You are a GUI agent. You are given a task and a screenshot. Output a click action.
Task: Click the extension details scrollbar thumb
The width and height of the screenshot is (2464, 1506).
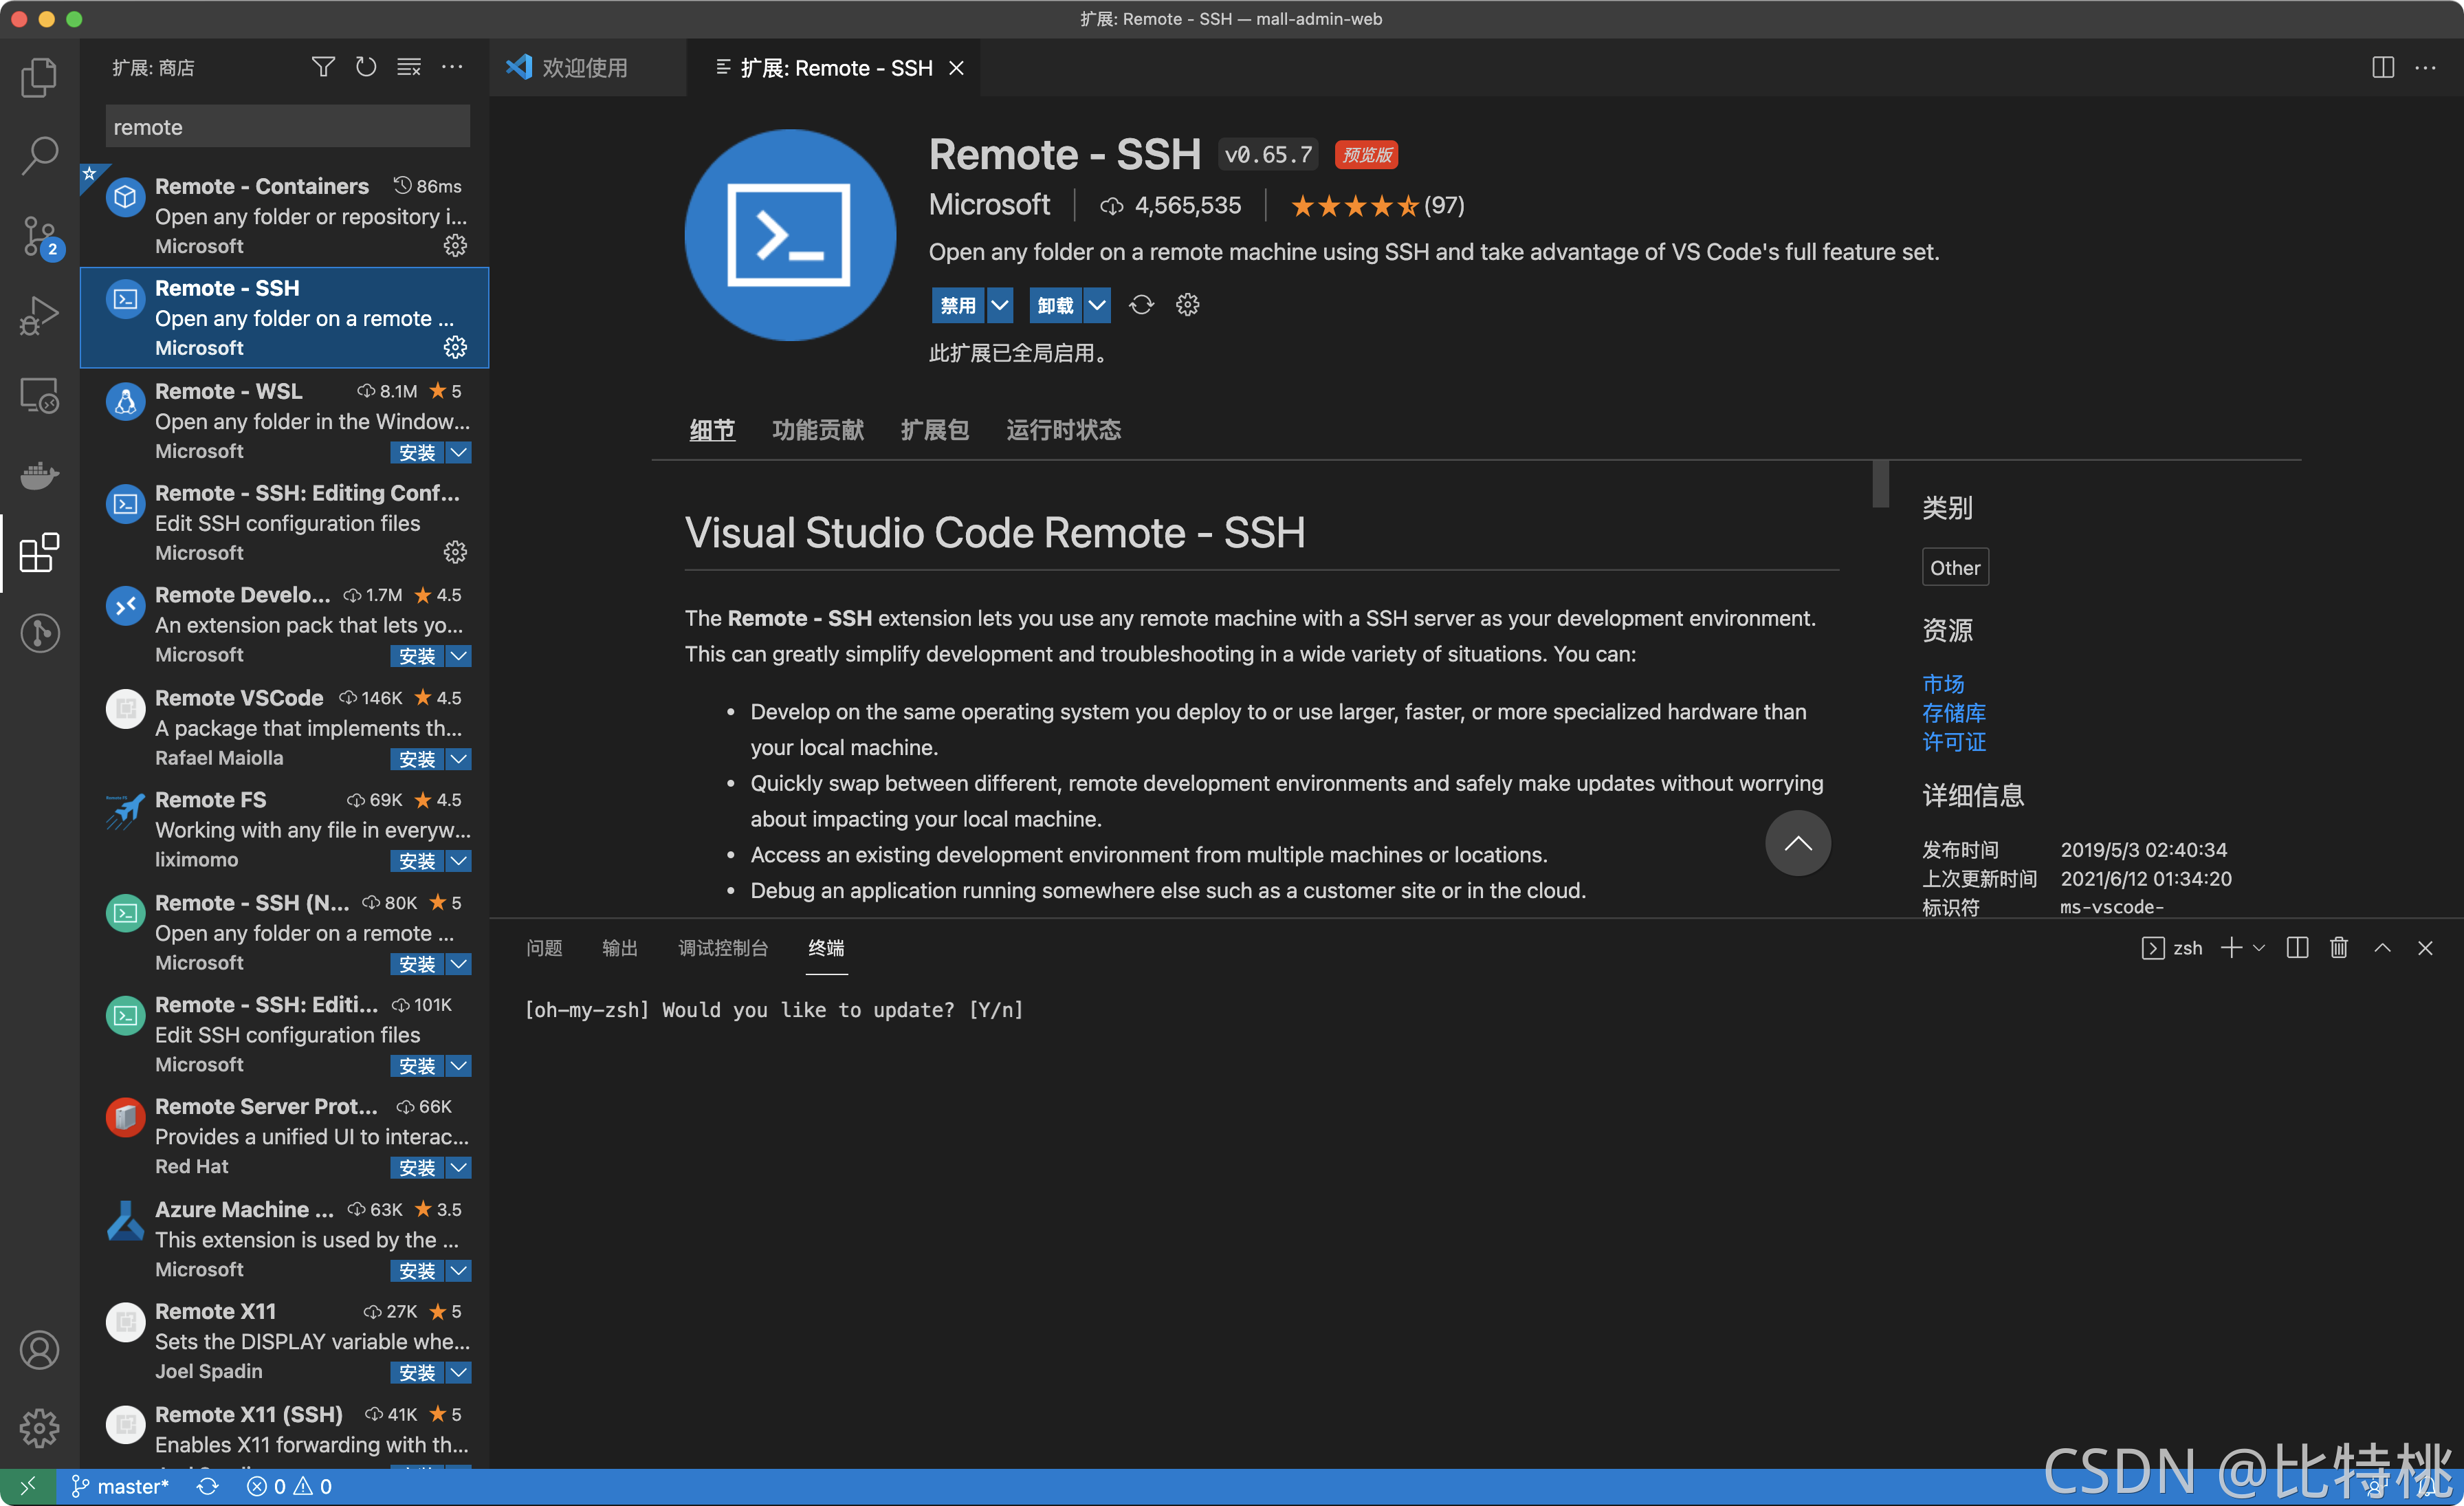click(x=1881, y=484)
